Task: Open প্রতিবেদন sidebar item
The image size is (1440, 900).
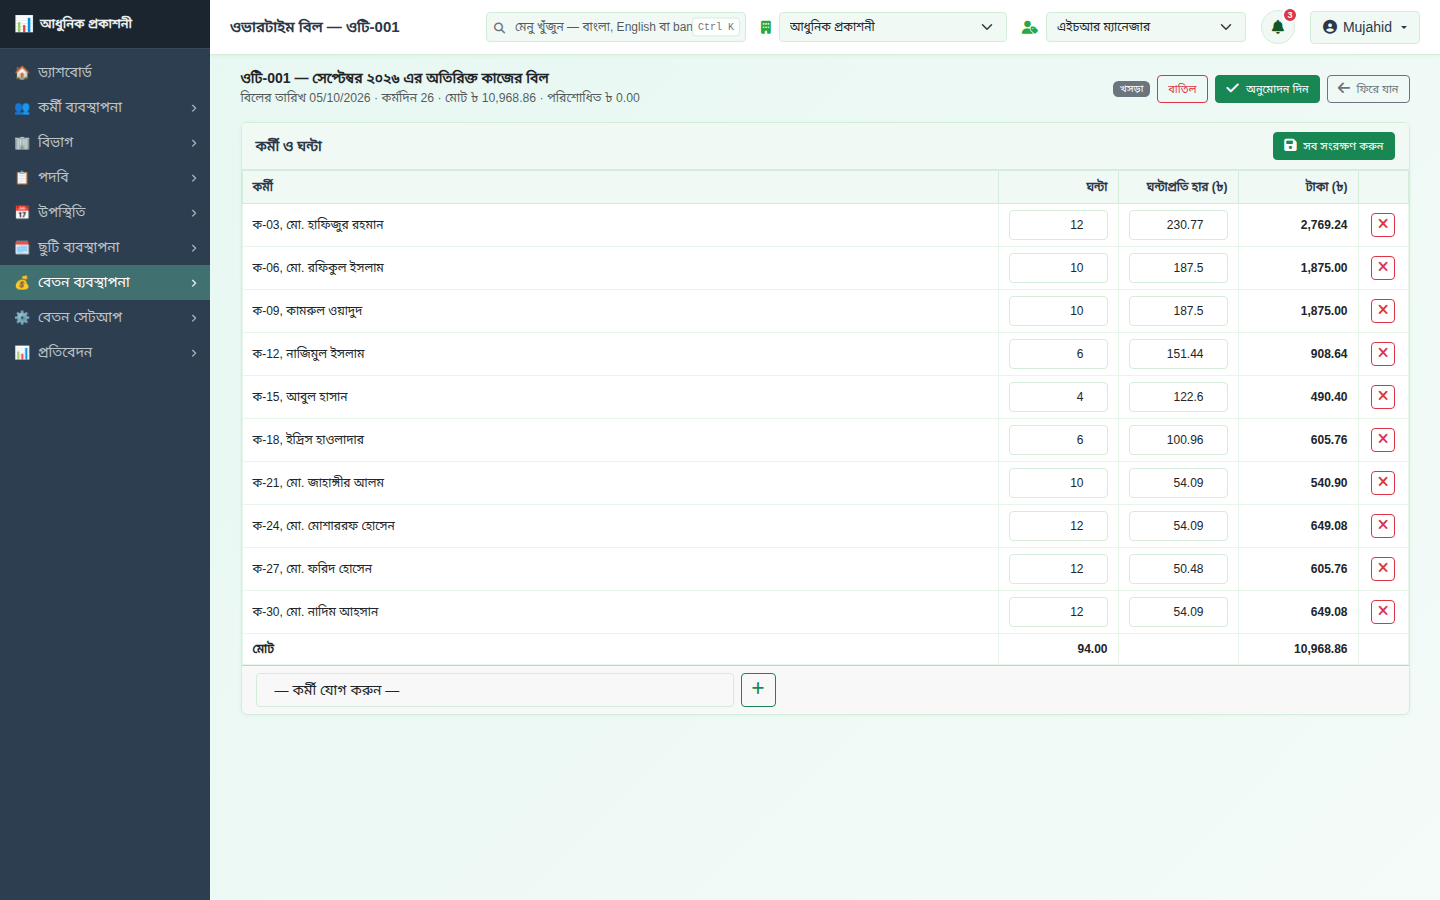Action: pos(105,352)
